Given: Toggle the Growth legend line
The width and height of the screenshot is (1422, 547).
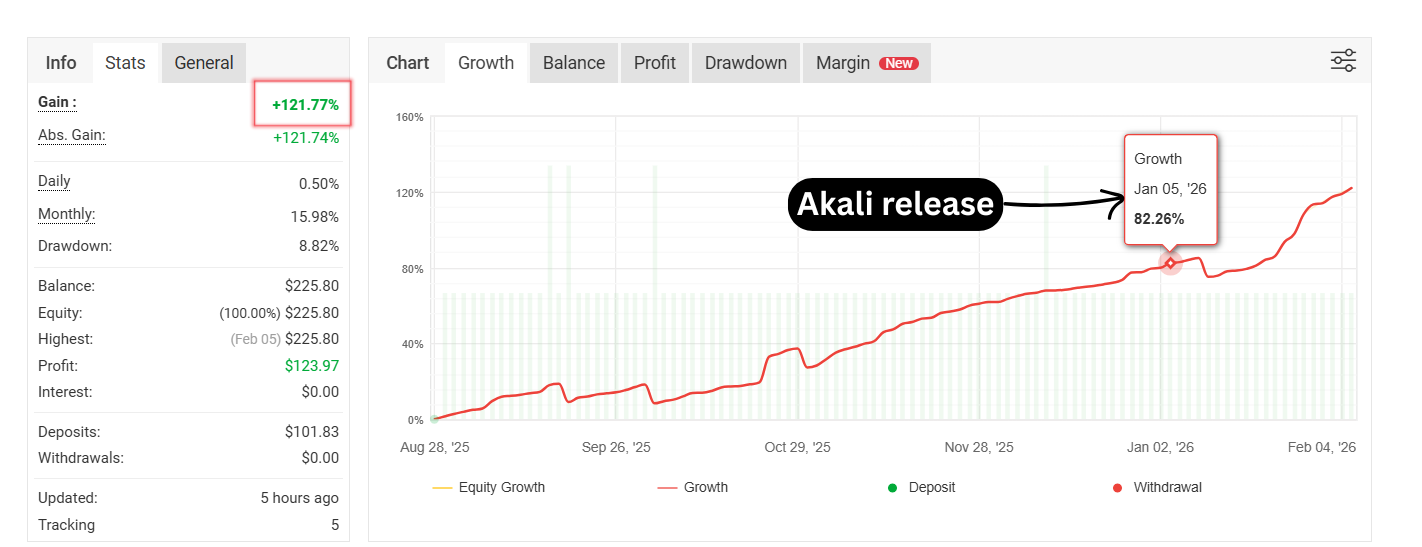Looking at the screenshot, I should (693, 488).
